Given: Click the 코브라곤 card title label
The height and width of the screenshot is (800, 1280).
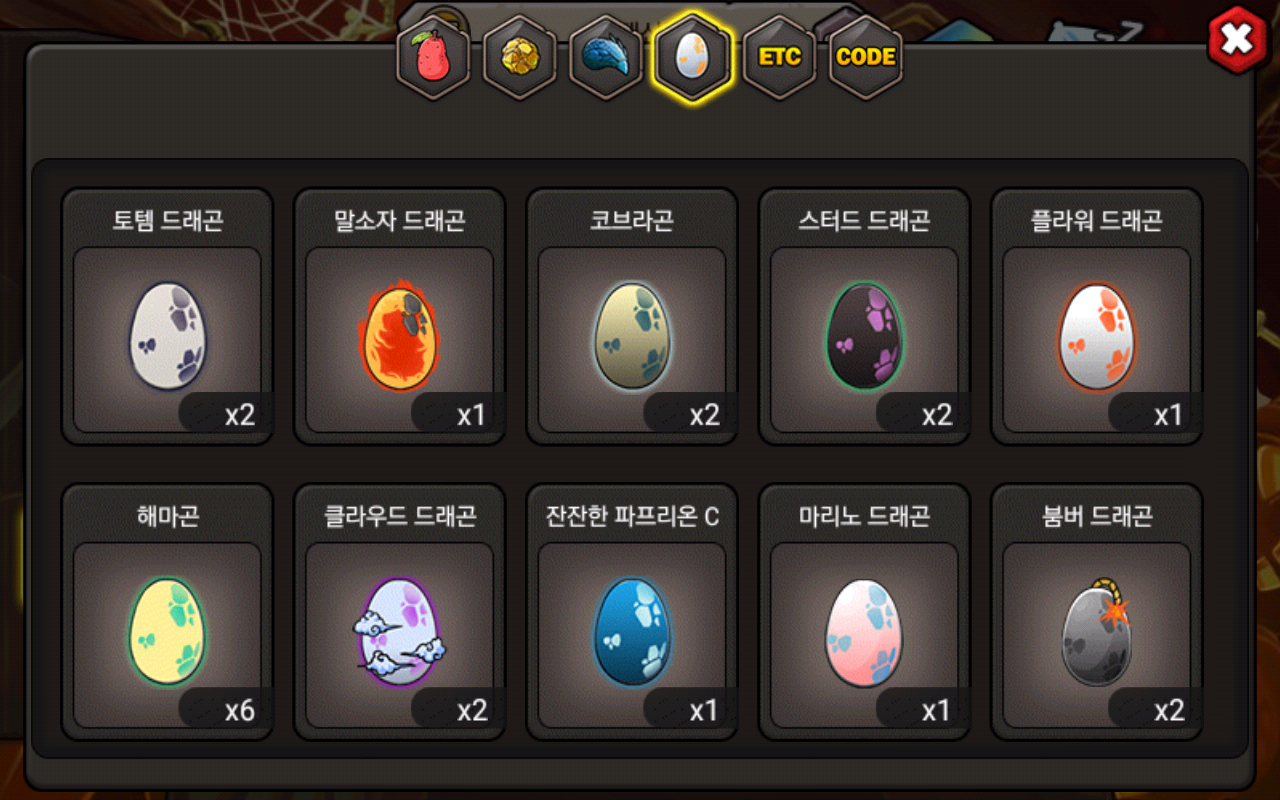Looking at the screenshot, I should (632, 220).
